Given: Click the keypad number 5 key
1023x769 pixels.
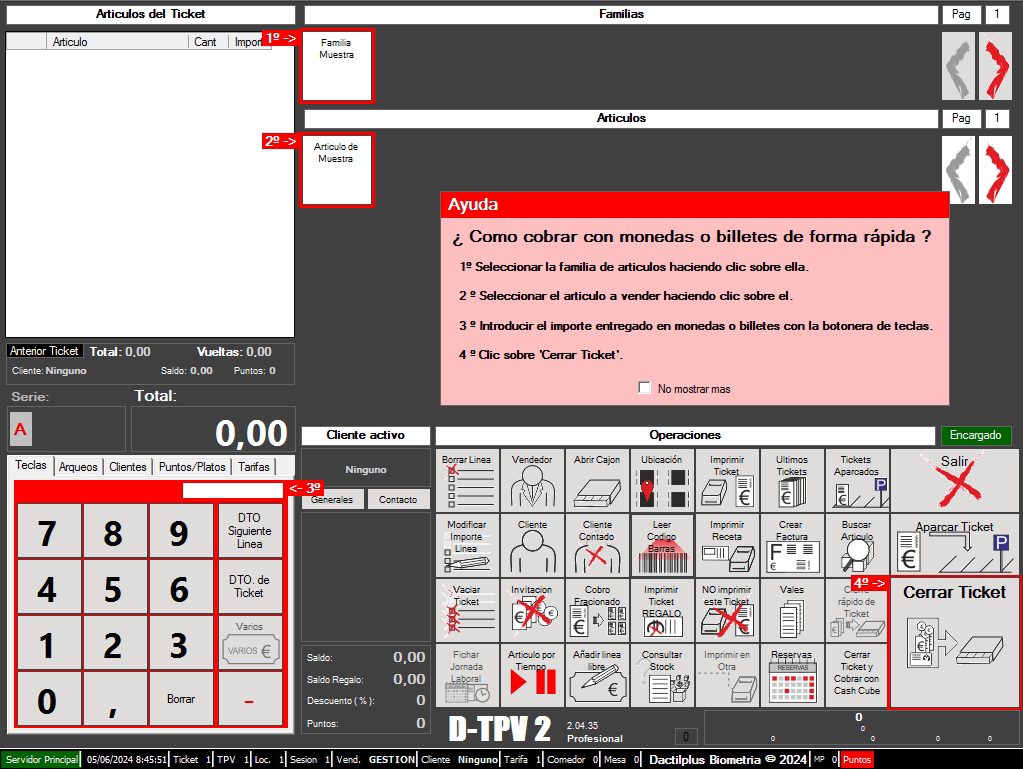Looking at the screenshot, I should (x=114, y=588).
